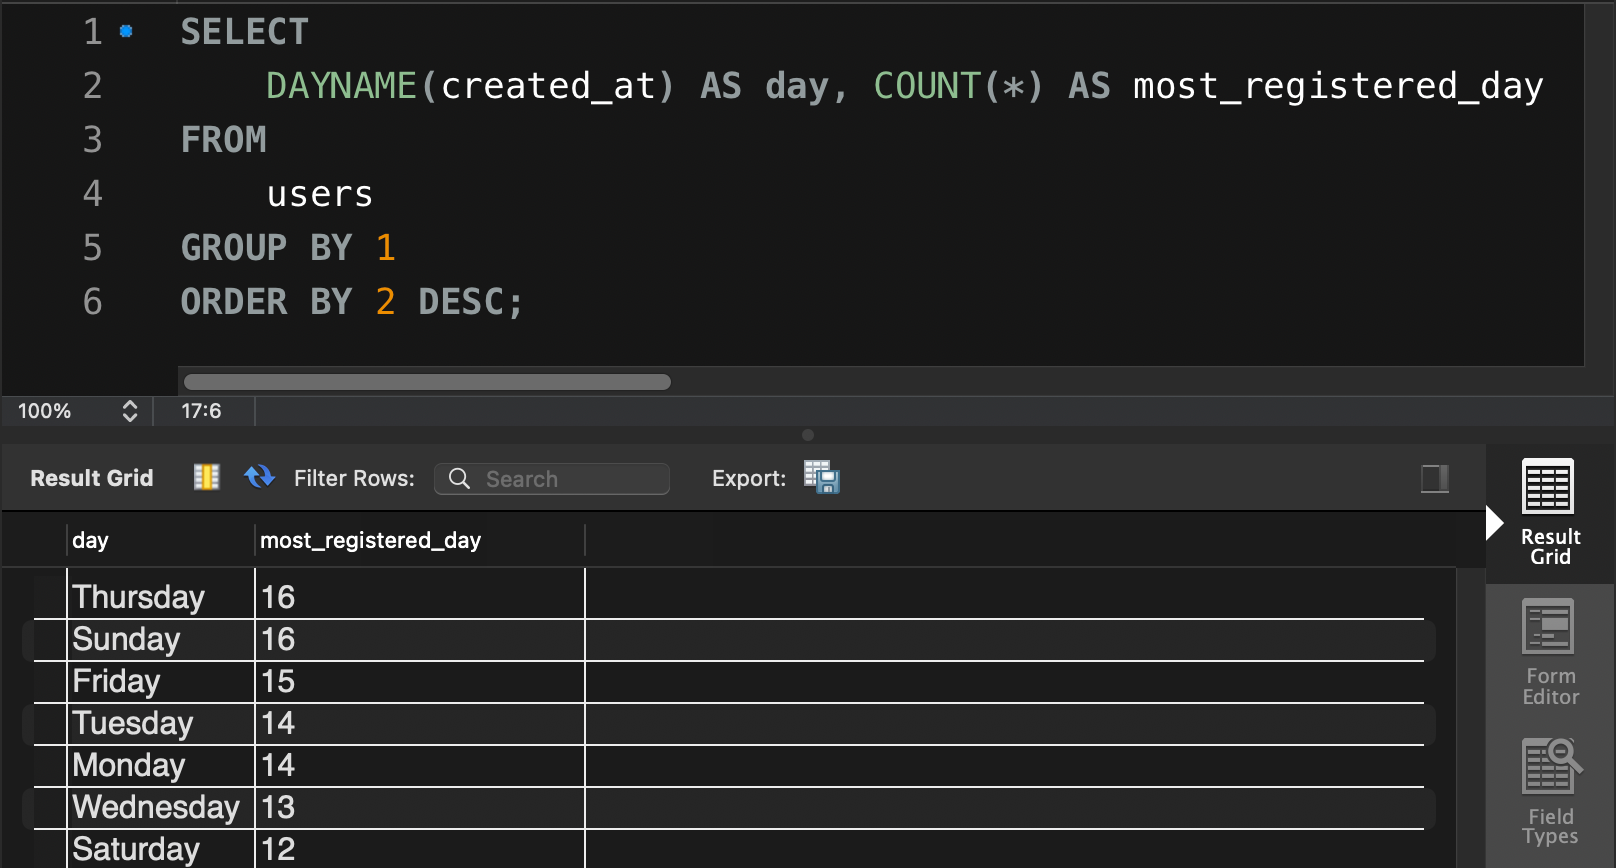Screen dimensions: 1616x868
Task: Select the Thursday cell
Action: tap(161, 597)
